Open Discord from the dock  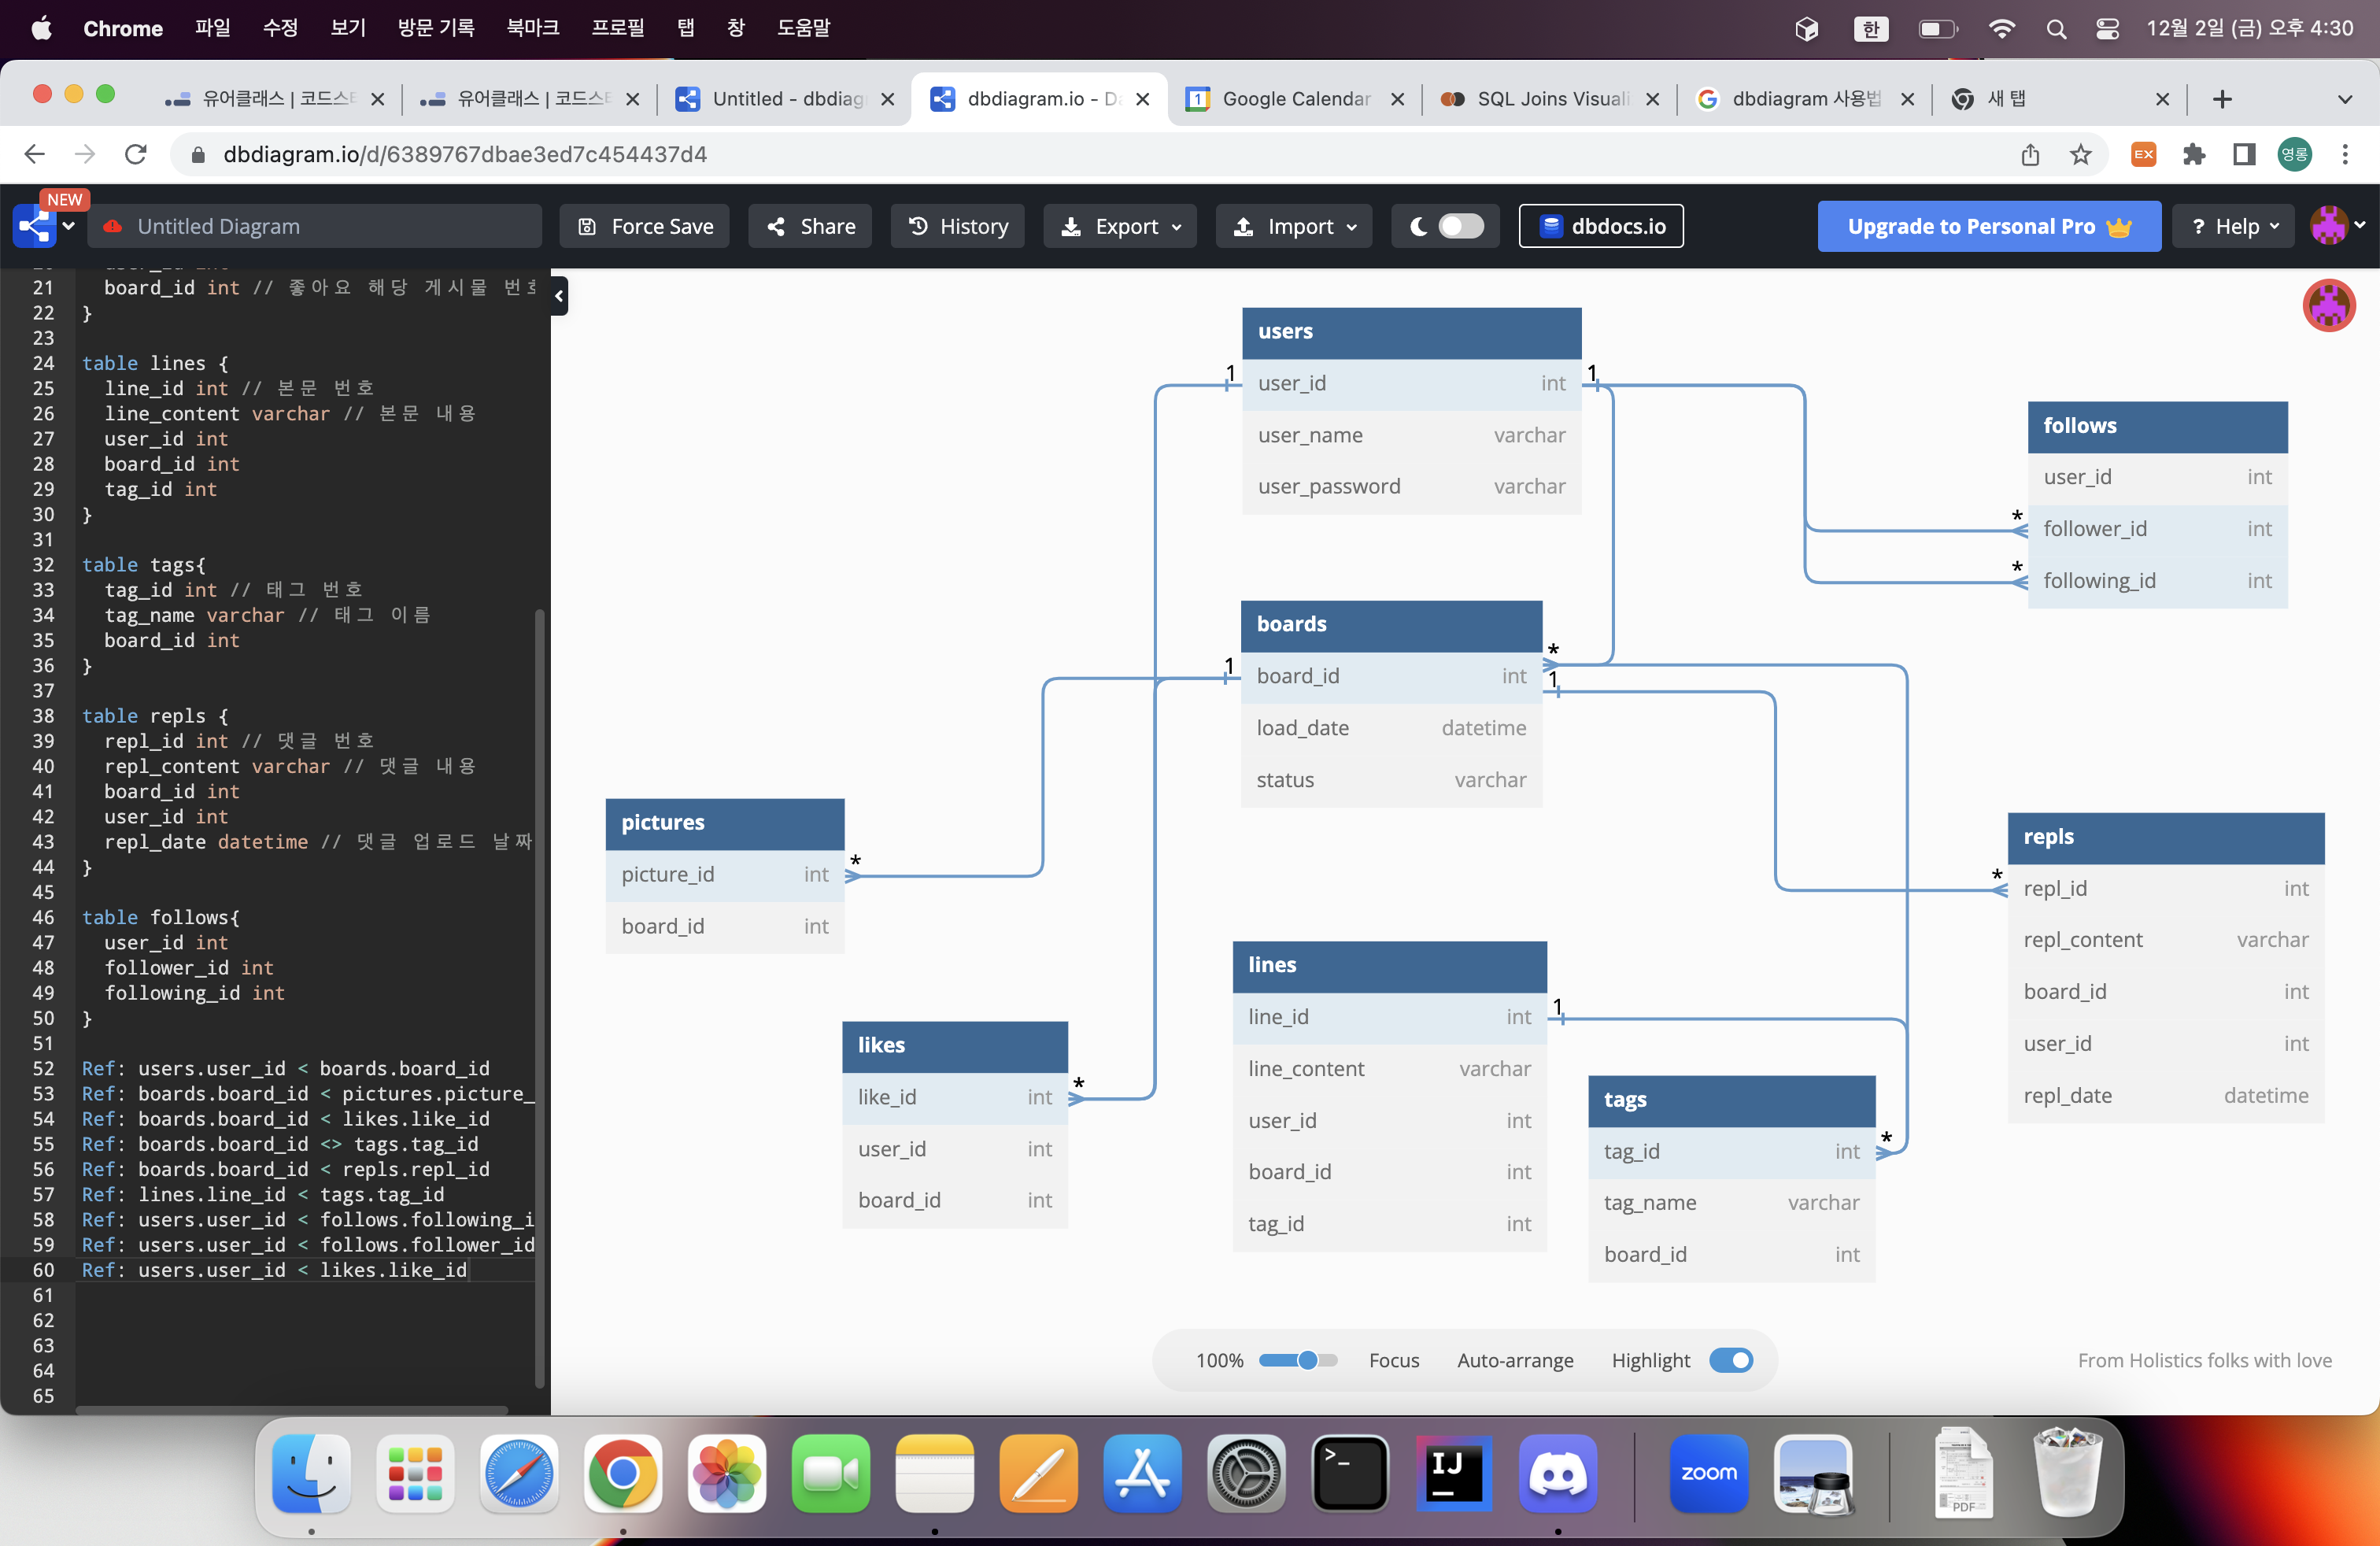pyautogui.click(x=1558, y=1474)
